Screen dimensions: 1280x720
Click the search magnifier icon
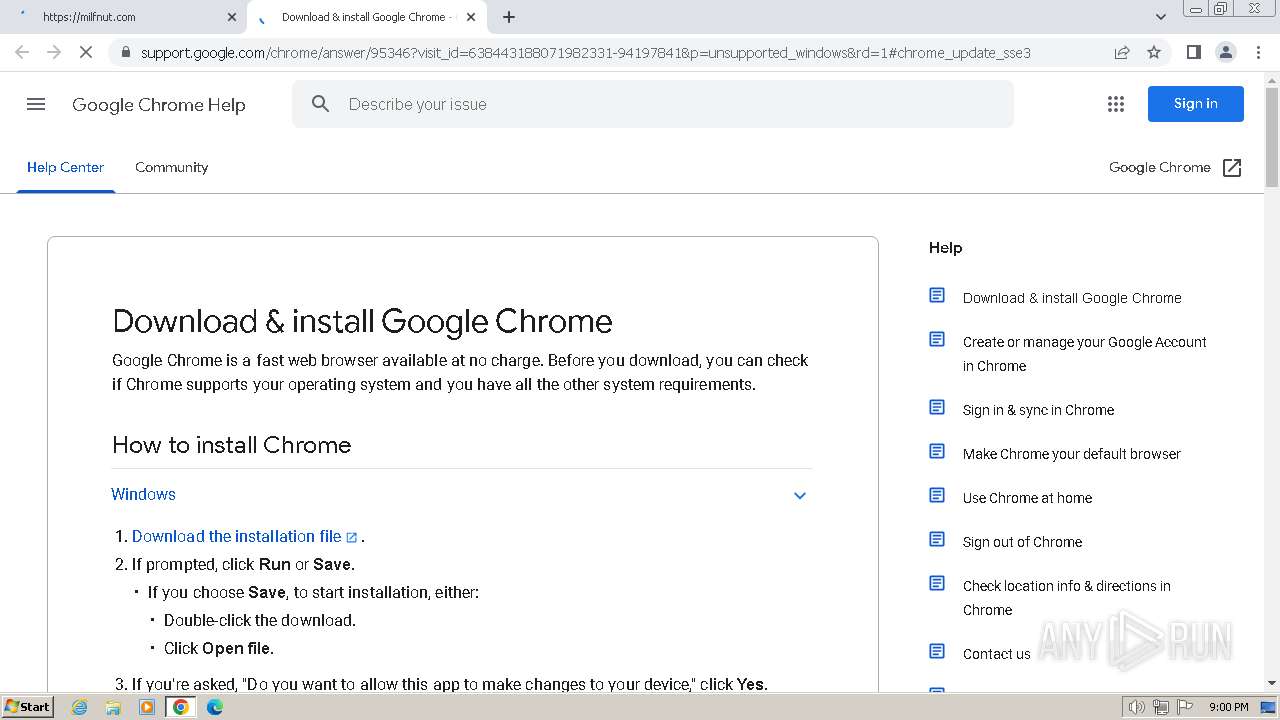[x=320, y=104]
